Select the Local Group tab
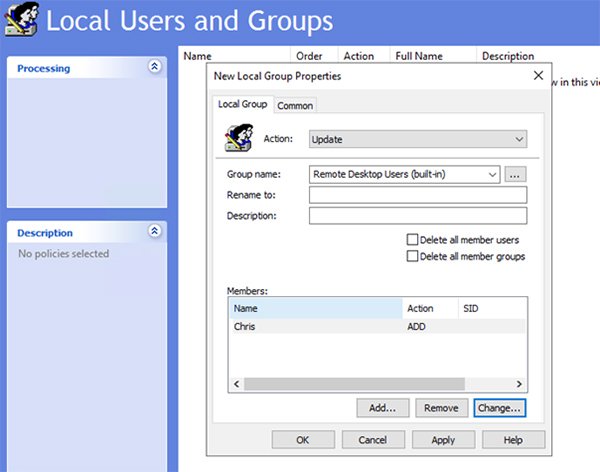Viewport: 600px width, 472px height. pyautogui.click(x=242, y=104)
